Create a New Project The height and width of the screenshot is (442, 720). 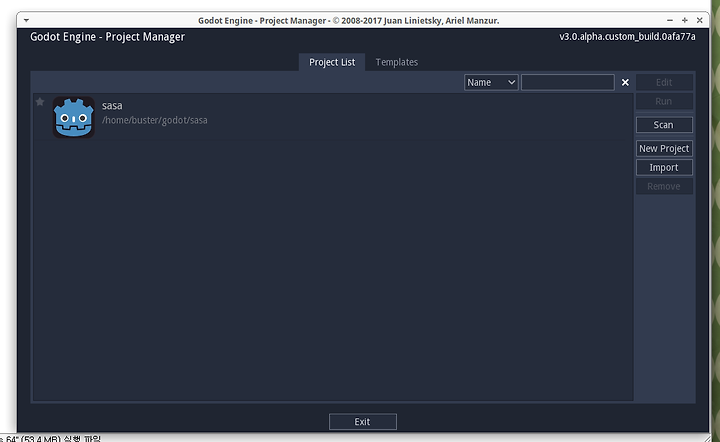[x=664, y=149]
